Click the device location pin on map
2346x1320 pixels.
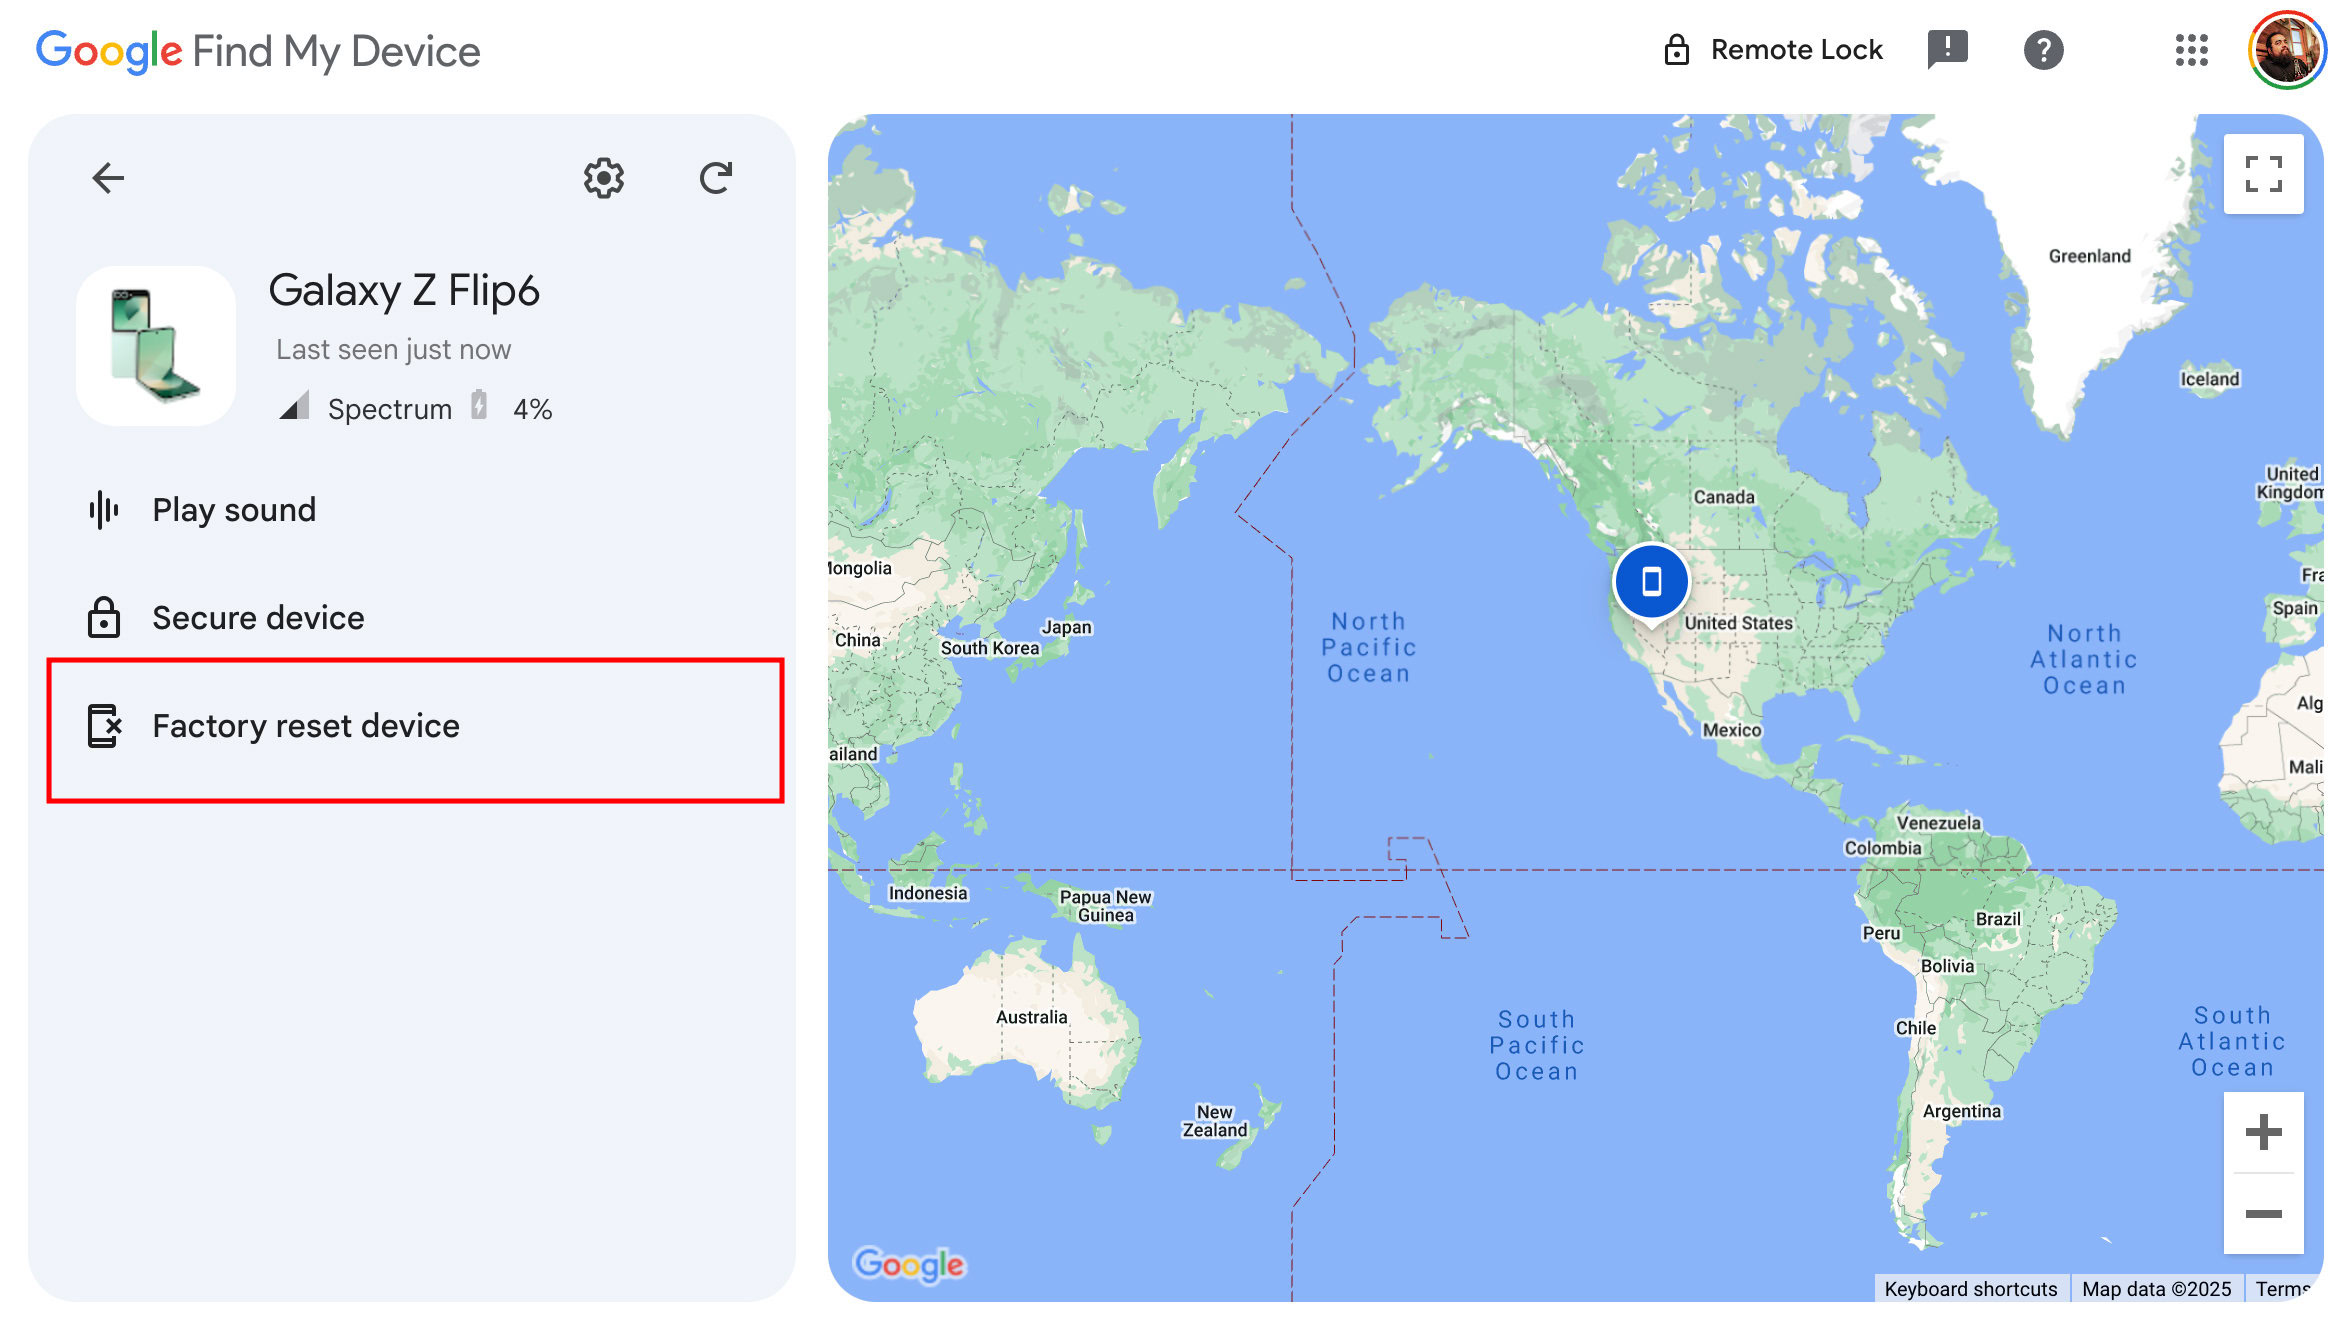click(1651, 581)
